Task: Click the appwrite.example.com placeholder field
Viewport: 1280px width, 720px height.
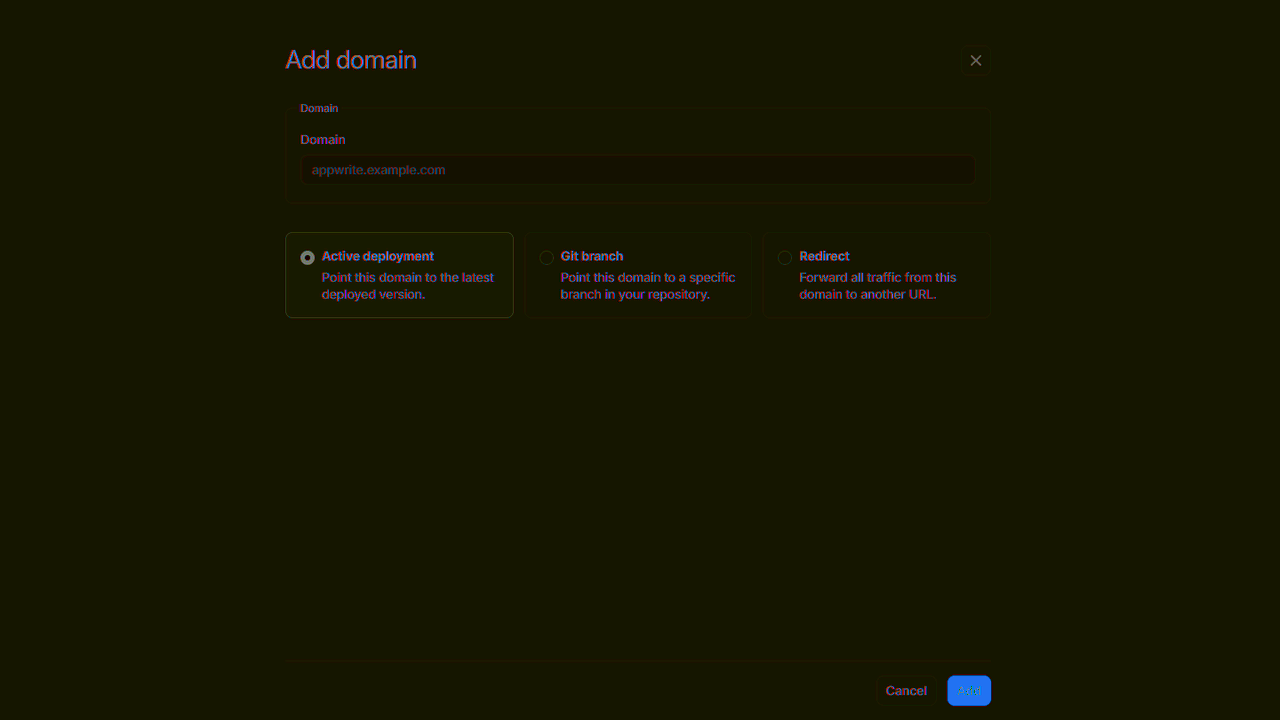Action: (x=637, y=169)
